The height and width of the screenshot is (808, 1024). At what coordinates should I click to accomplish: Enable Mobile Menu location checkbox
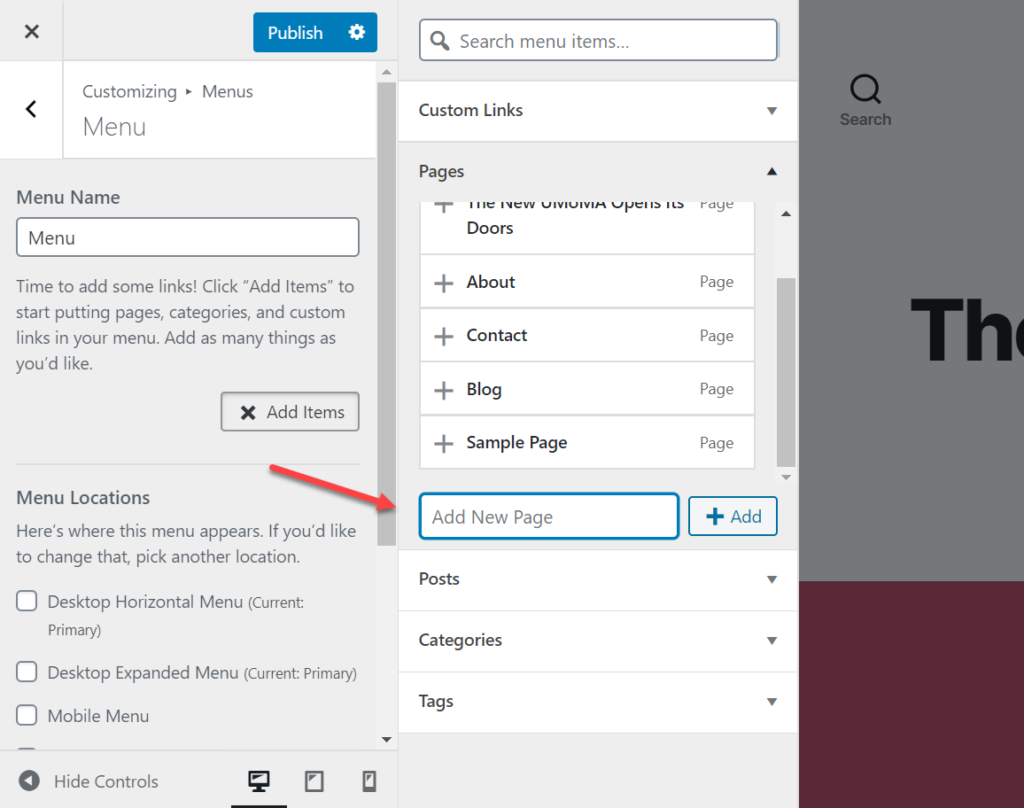click(27, 715)
